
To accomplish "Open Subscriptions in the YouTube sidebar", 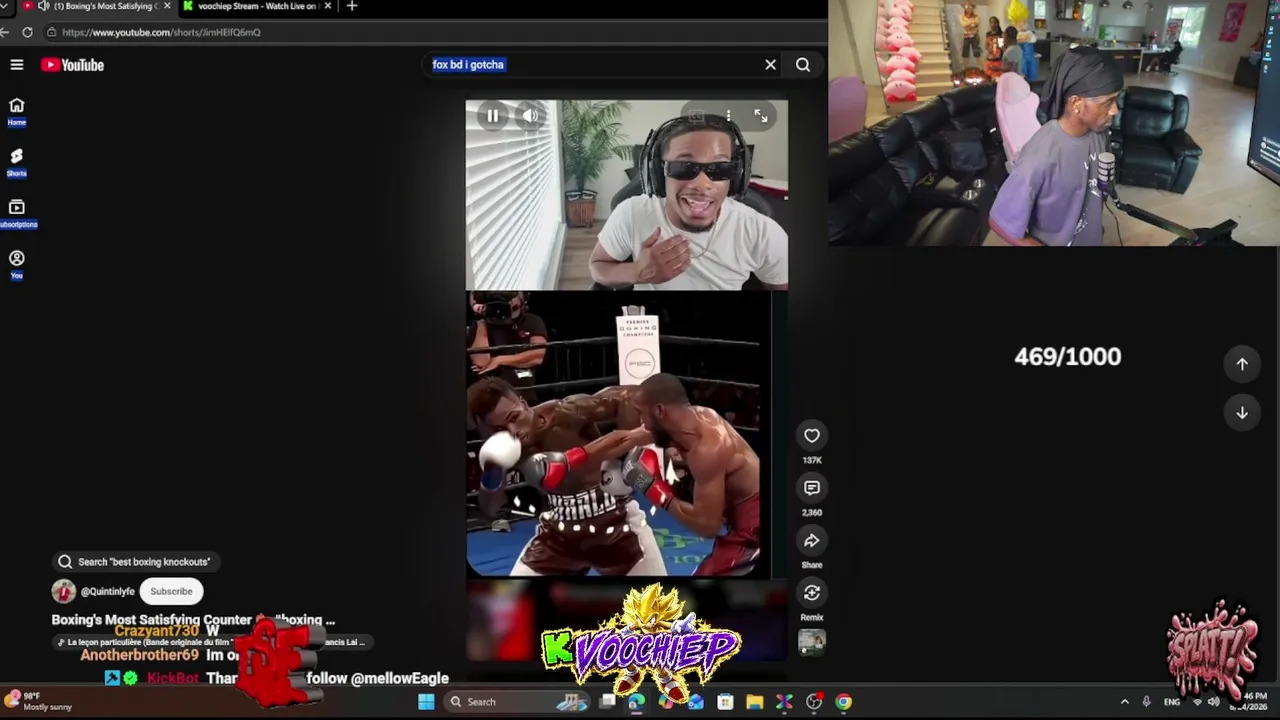I will 17,214.
